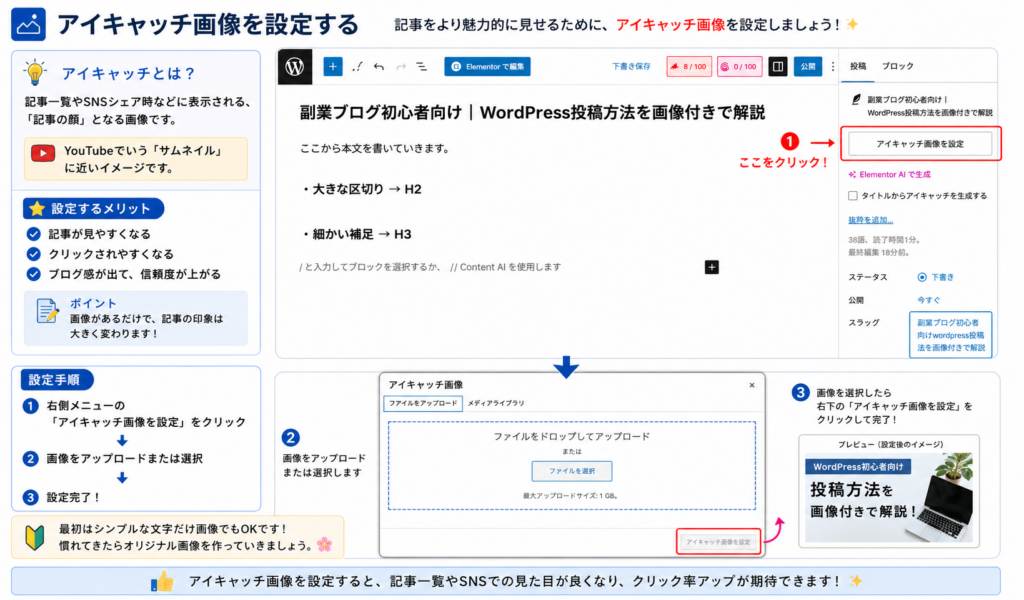1024x600 pixels.
Task: Click the post icon beside sidebar title
Action: 856,100
